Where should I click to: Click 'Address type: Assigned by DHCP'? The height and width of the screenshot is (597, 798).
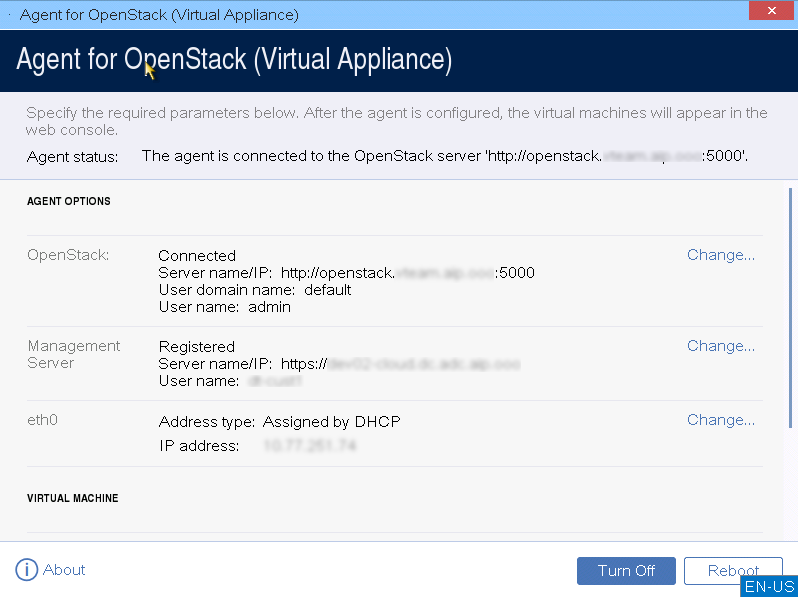[x=279, y=421]
